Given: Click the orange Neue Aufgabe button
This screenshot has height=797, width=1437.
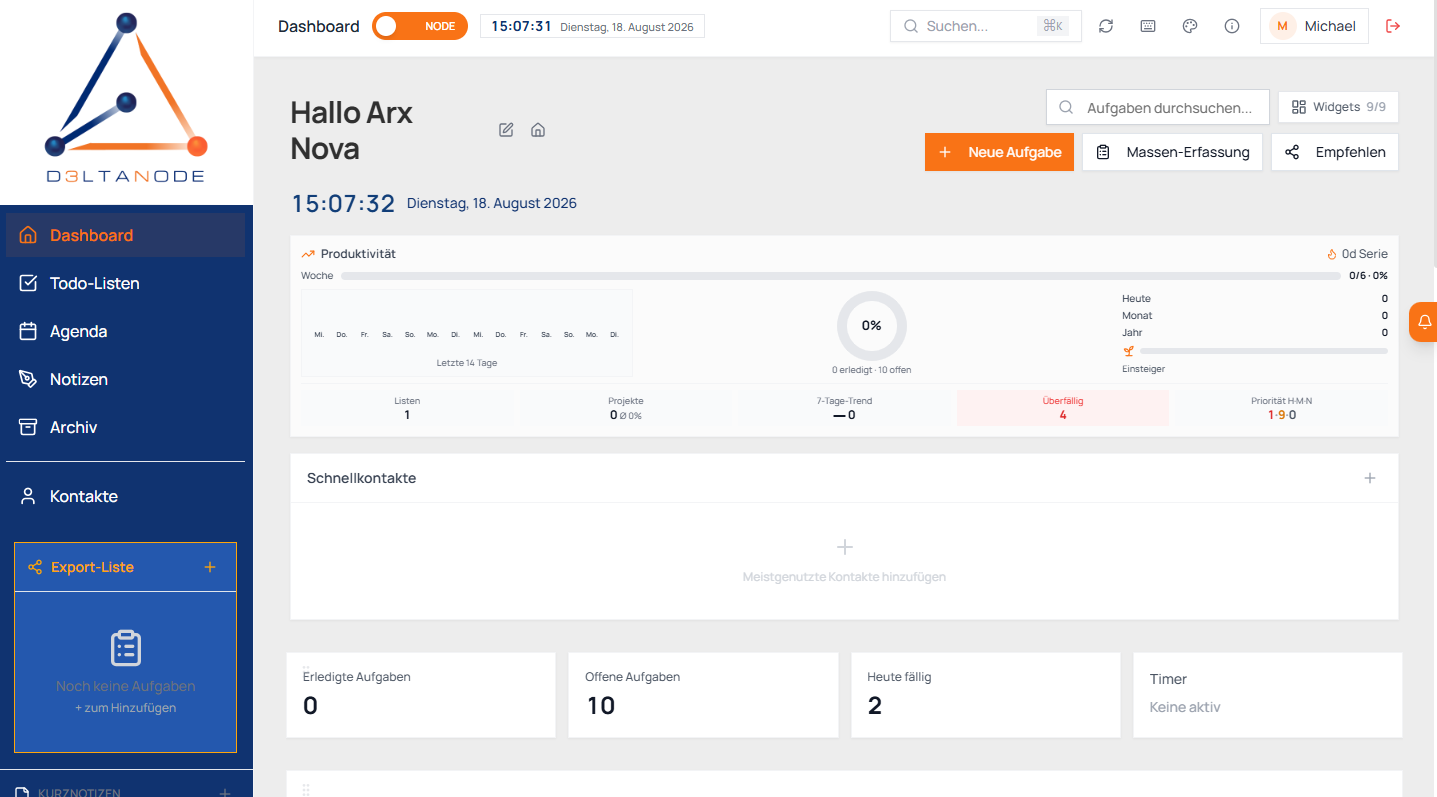Looking at the screenshot, I should click(1000, 152).
